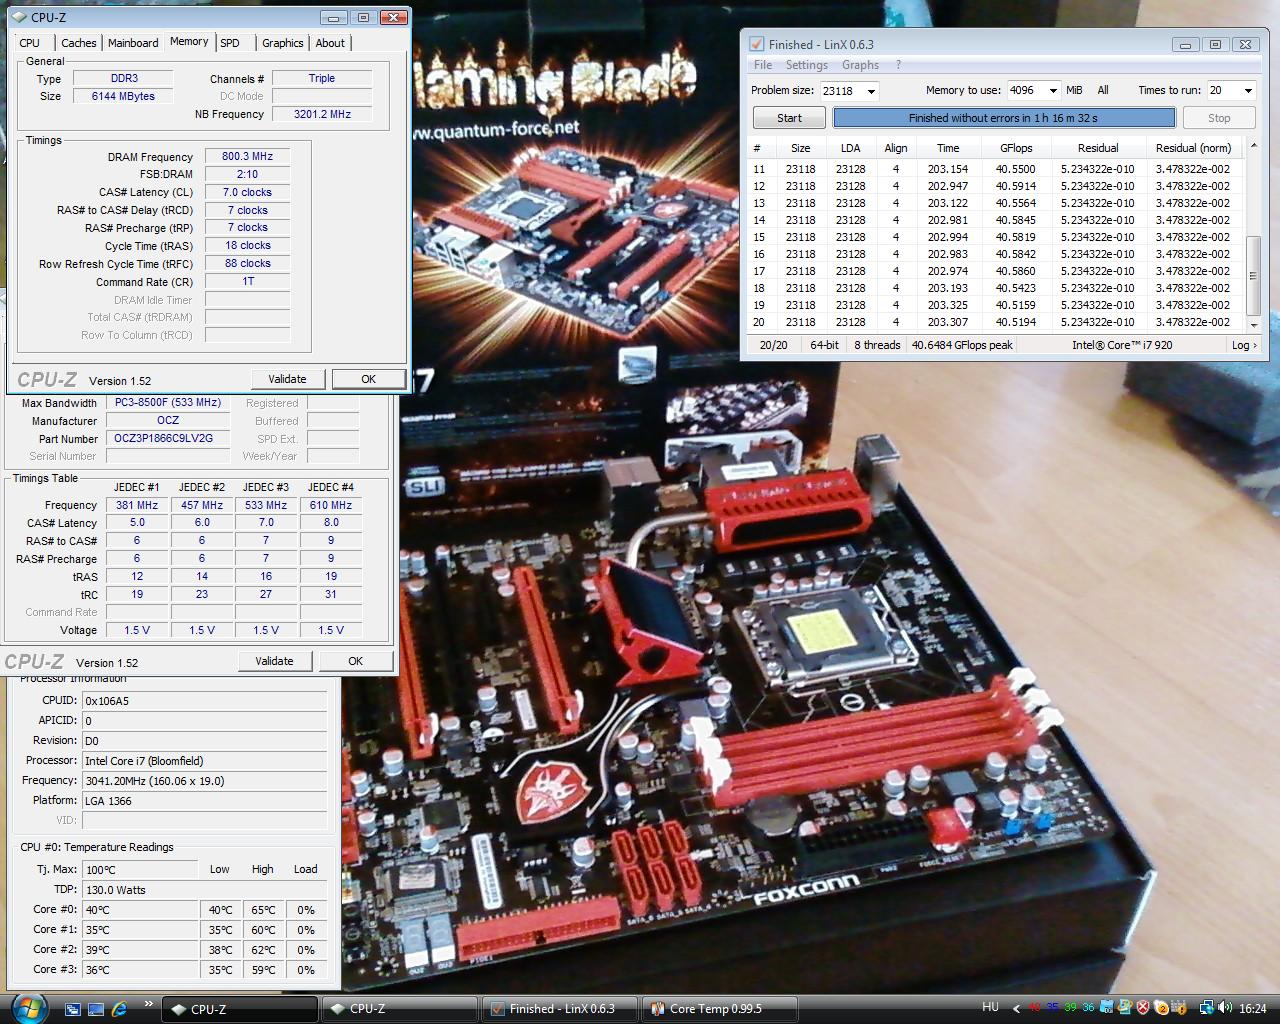Viewport: 1280px width, 1024px height.
Task: Select result row 20 in LinX
Action: 997,322
